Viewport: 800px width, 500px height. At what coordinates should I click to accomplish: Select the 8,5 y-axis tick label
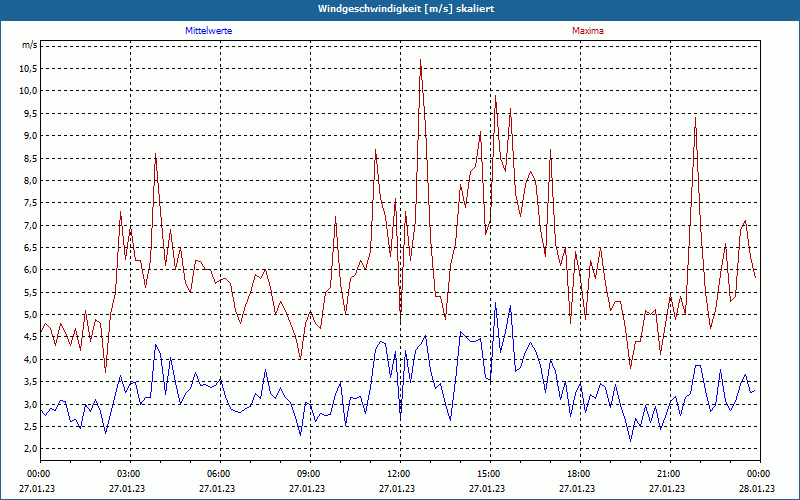30,158
